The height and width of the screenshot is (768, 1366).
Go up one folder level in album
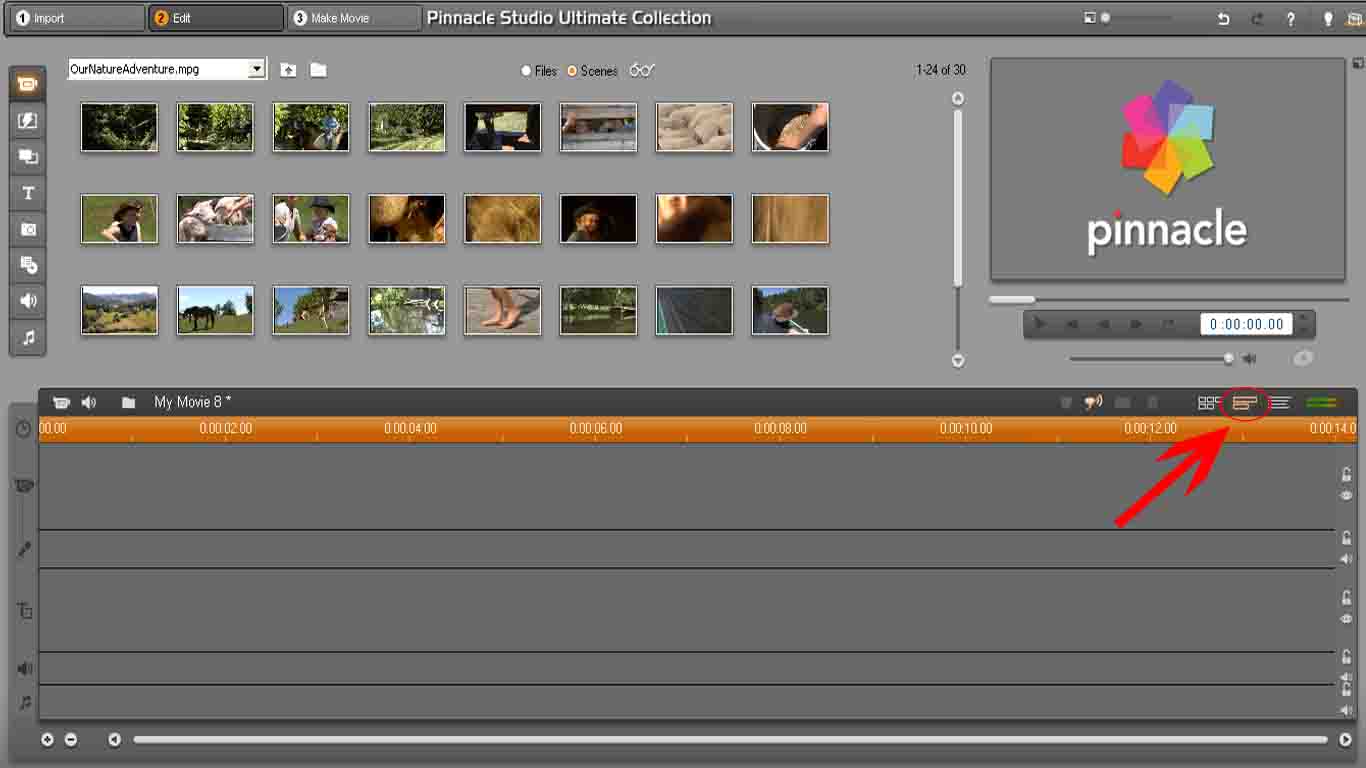(x=288, y=70)
